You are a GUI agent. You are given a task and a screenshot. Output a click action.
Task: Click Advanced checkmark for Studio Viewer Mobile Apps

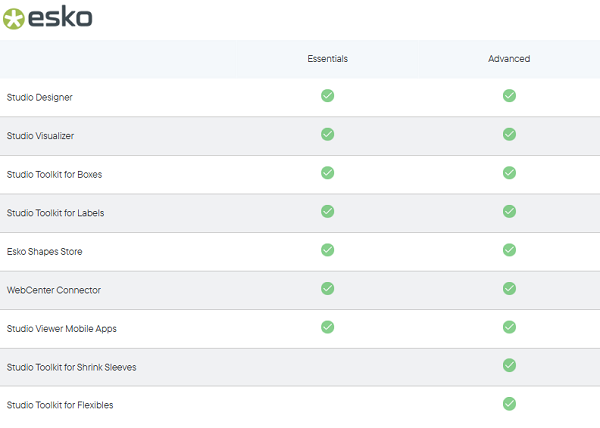[x=509, y=327]
